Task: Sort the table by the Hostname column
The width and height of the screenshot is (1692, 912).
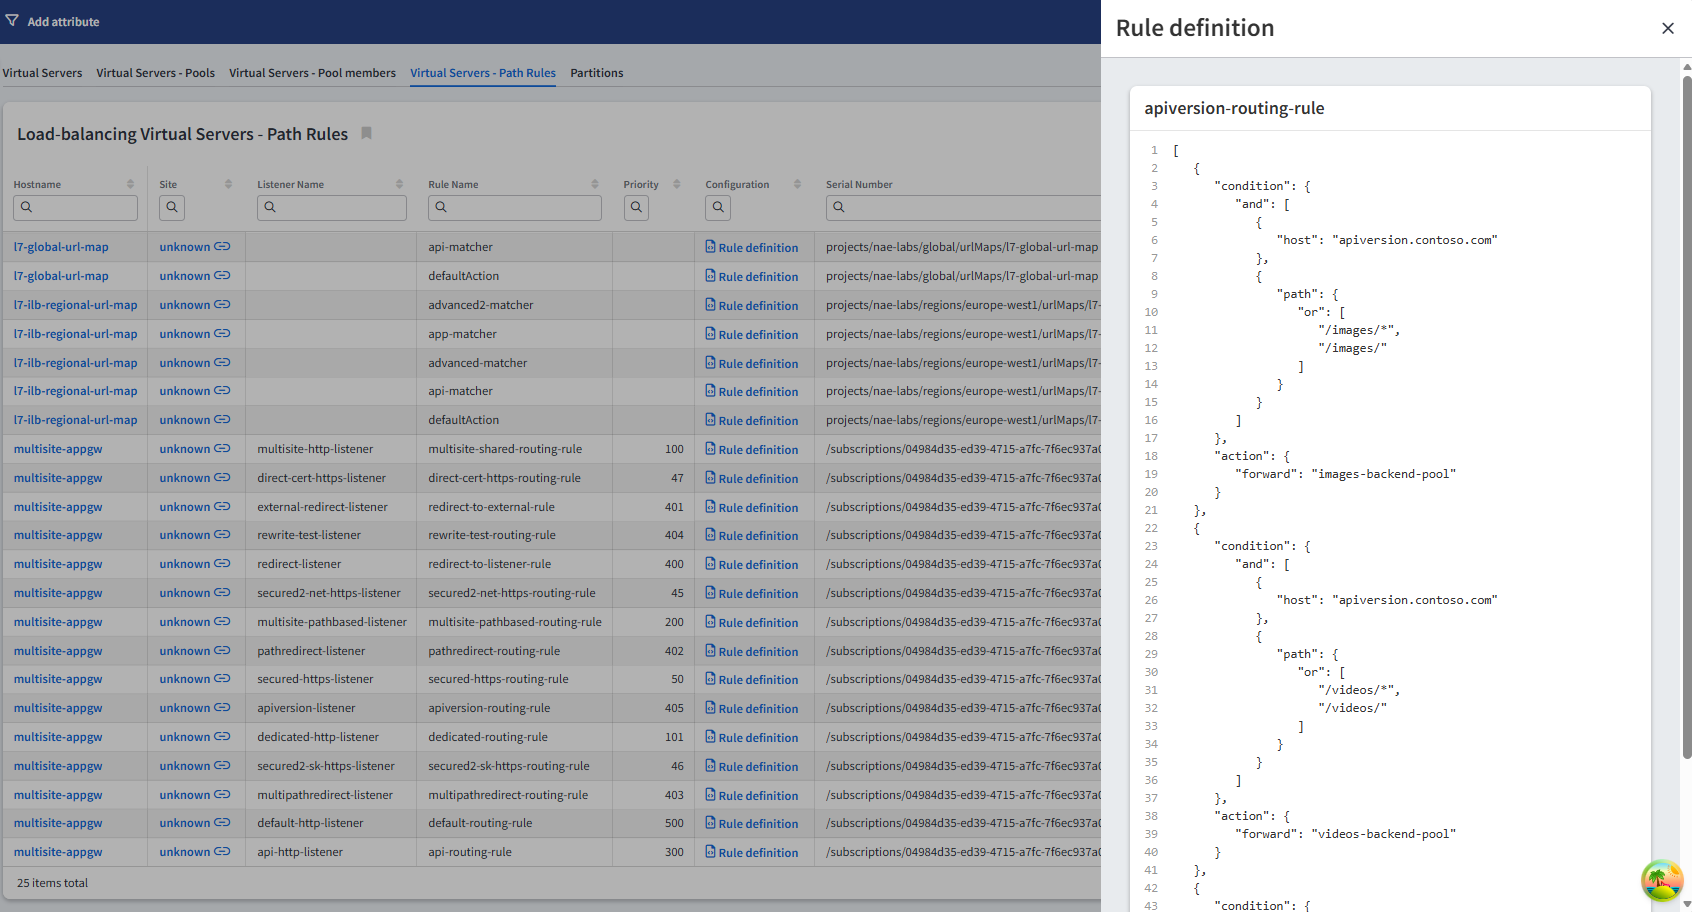Action: pos(130,184)
